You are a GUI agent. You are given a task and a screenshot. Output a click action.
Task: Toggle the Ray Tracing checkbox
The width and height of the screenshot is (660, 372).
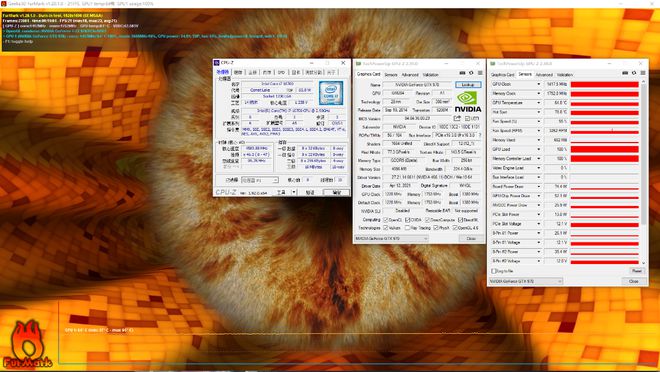pyautogui.click(x=407, y=228)
